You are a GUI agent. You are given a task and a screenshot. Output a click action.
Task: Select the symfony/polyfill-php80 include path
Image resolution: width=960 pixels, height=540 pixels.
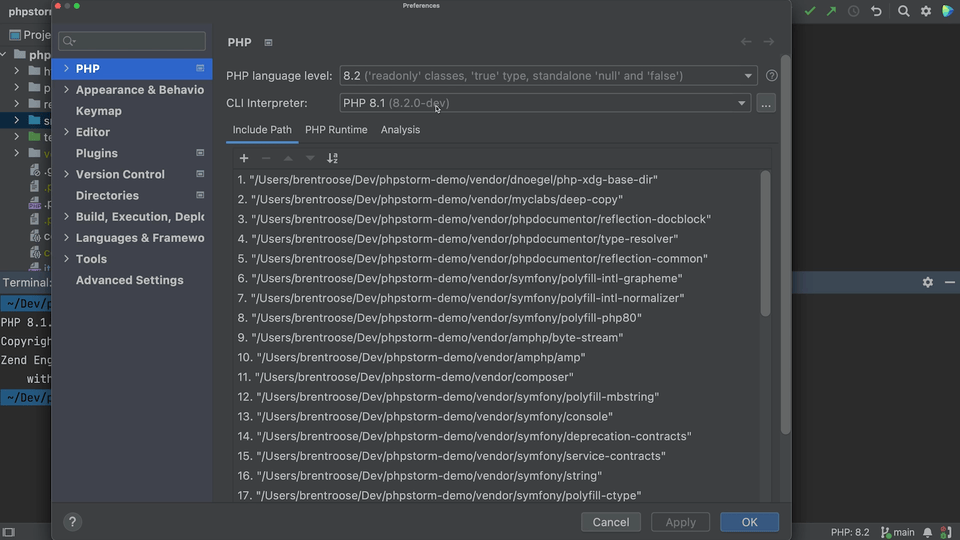coord(440,318)
